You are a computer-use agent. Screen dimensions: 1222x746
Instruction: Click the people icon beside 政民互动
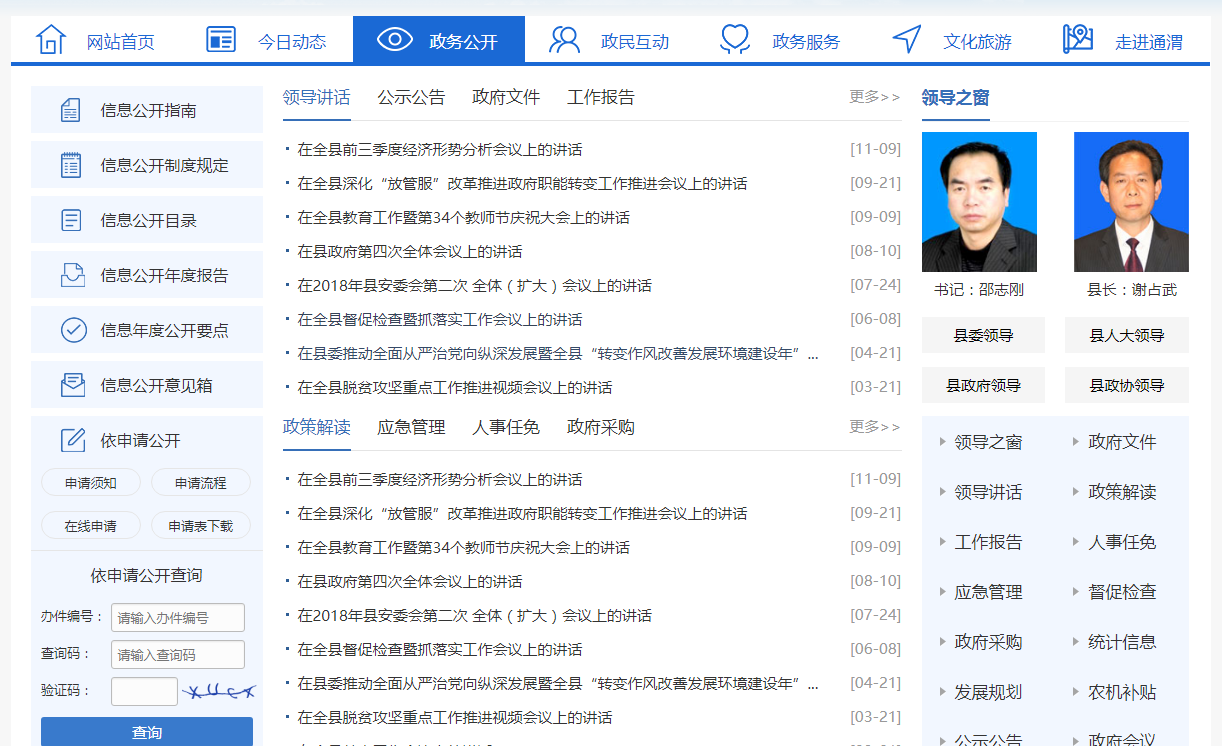(x=565, y=40)
